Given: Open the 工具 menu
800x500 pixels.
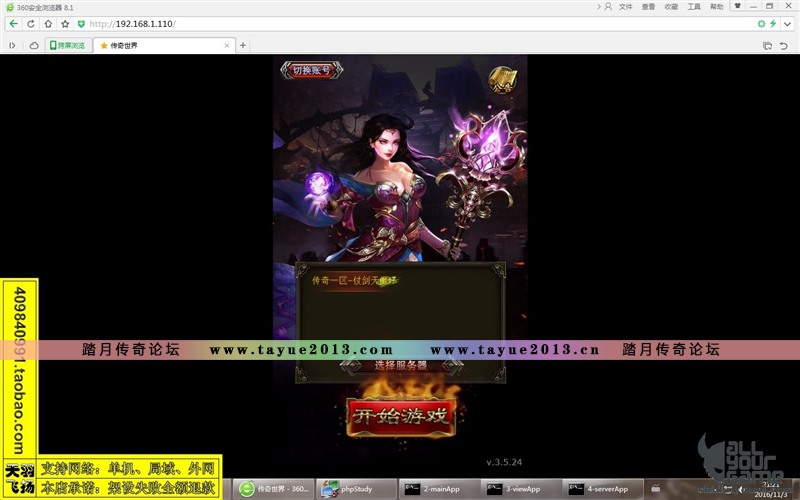Looking at the screenshot, I should pyautogui.click(x=693, y=7).
